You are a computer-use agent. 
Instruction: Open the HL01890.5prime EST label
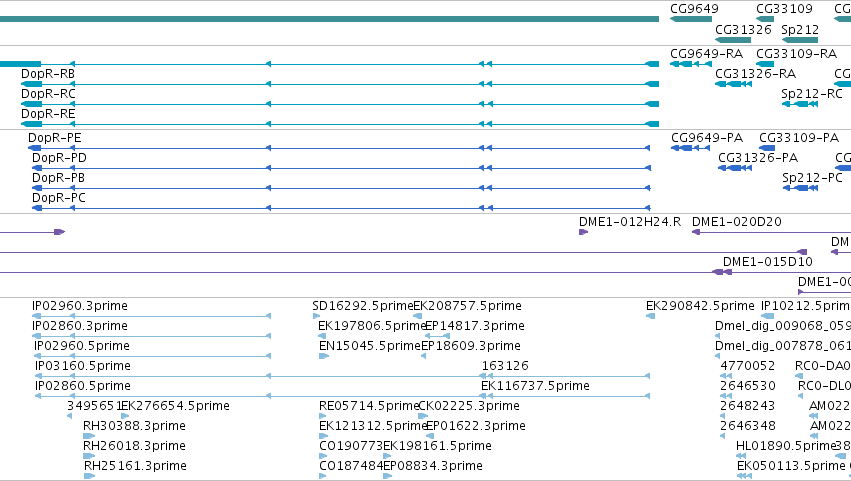click(x=785, y=446)
